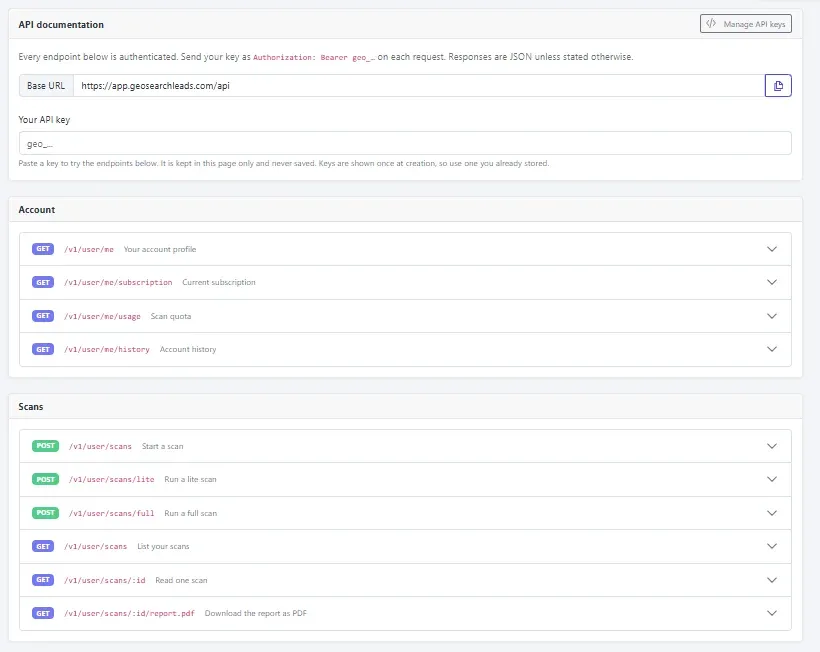The image size is (820, 652).
Task: Click the /v1/user/me/history path
Action: pos(107,349)
